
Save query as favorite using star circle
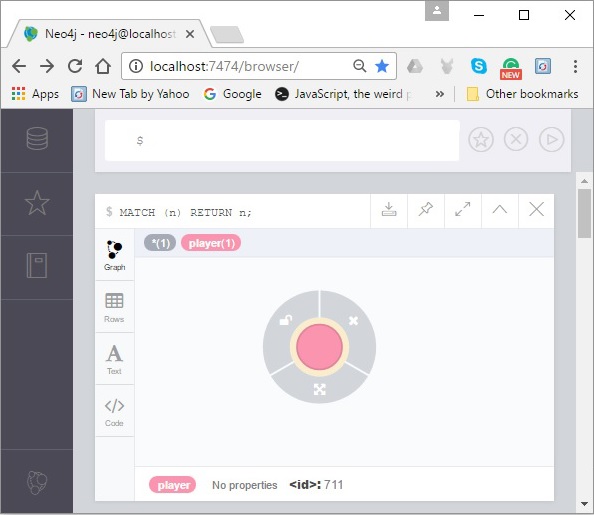481,139
